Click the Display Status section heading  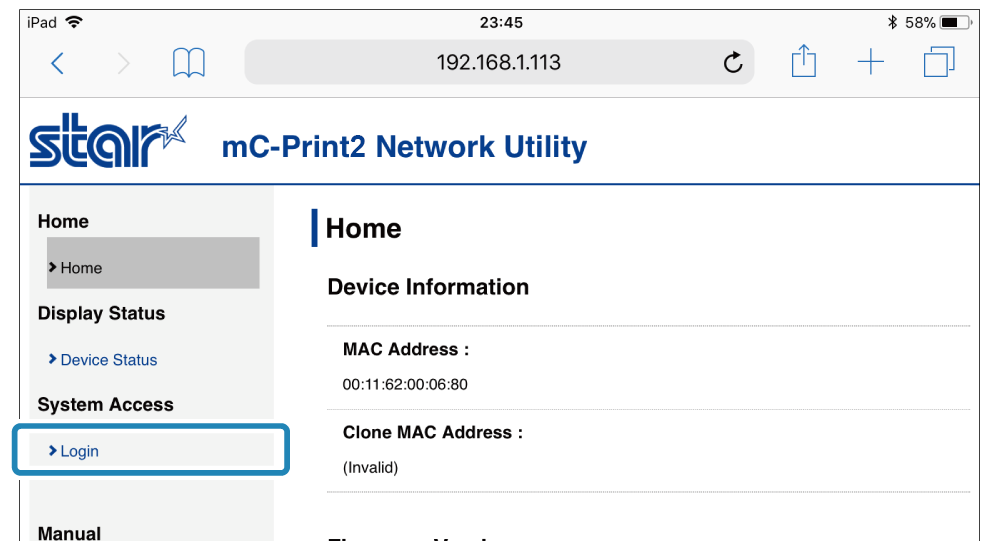(x=101, y=313)
